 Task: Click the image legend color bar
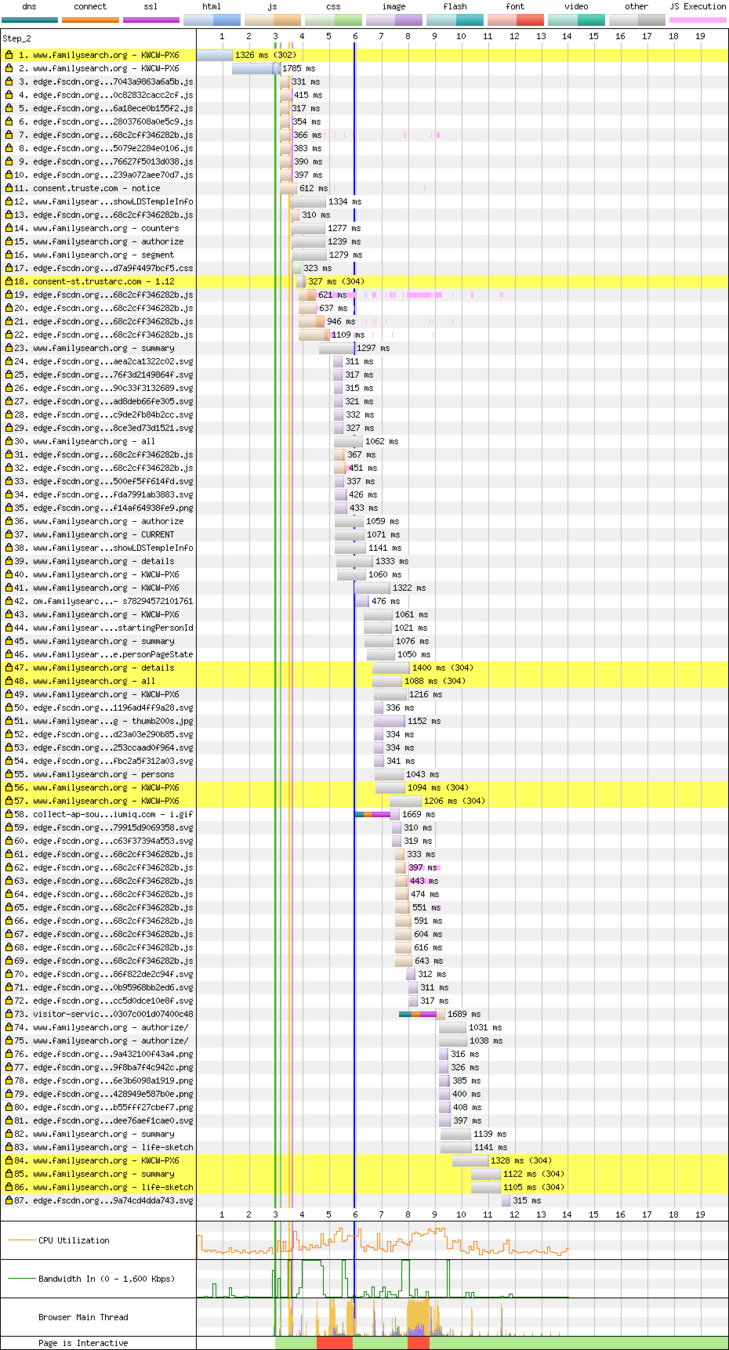[x=394, y=20]
